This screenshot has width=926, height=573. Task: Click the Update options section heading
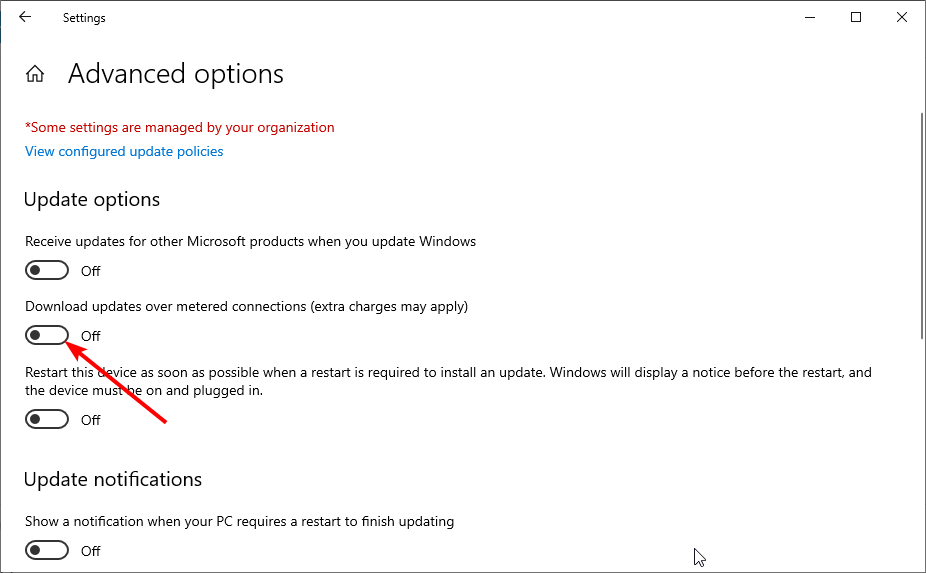pos(92,200)
